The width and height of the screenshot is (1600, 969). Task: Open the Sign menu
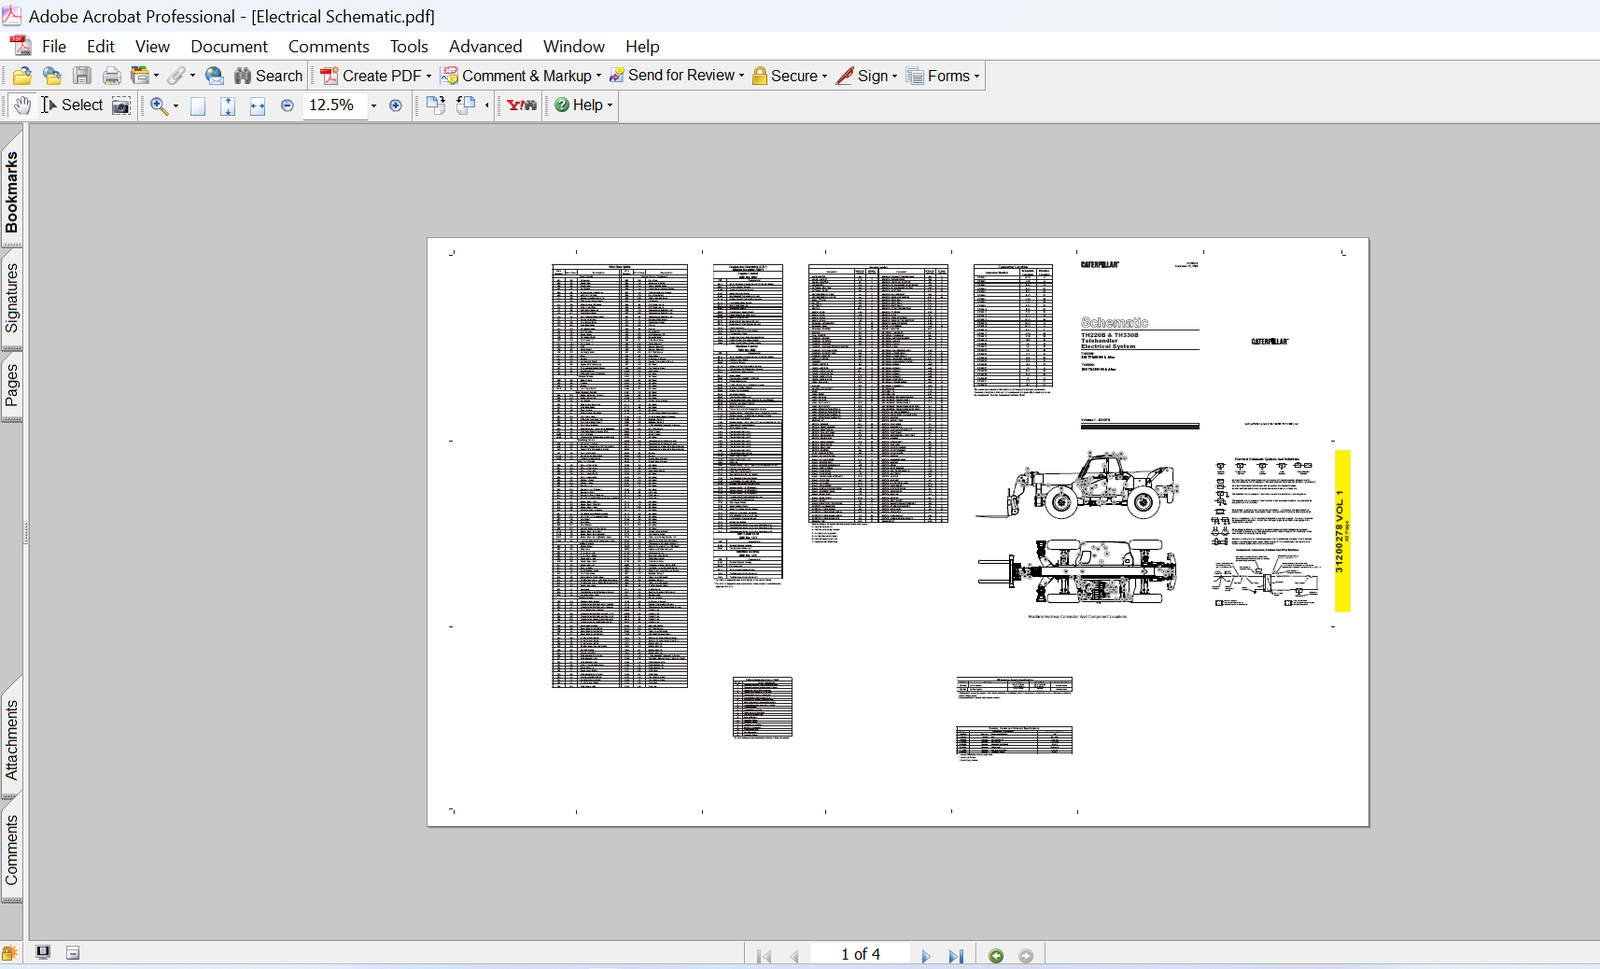click(x=866, y=76)
